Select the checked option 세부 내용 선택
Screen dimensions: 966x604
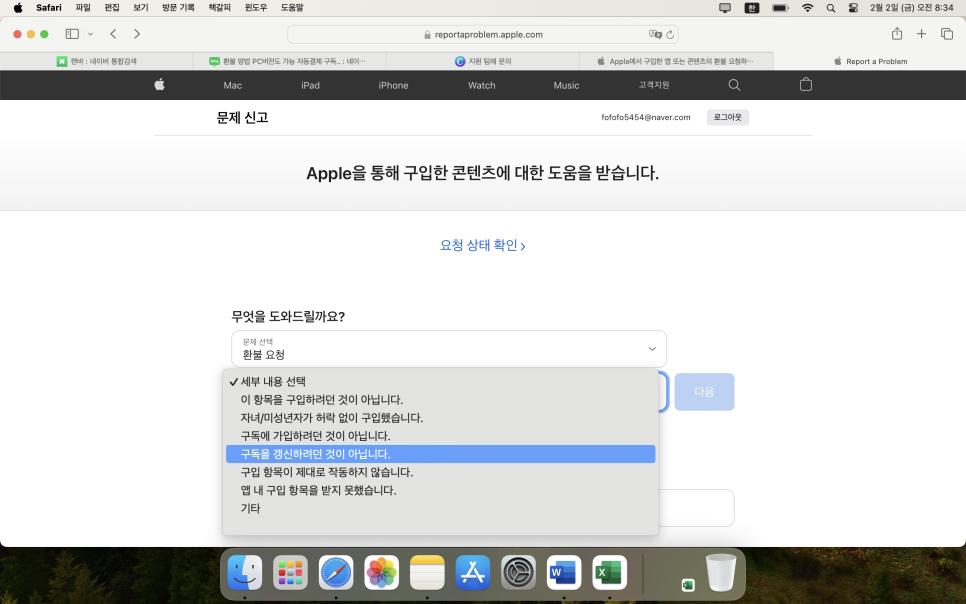coord(440,382)
